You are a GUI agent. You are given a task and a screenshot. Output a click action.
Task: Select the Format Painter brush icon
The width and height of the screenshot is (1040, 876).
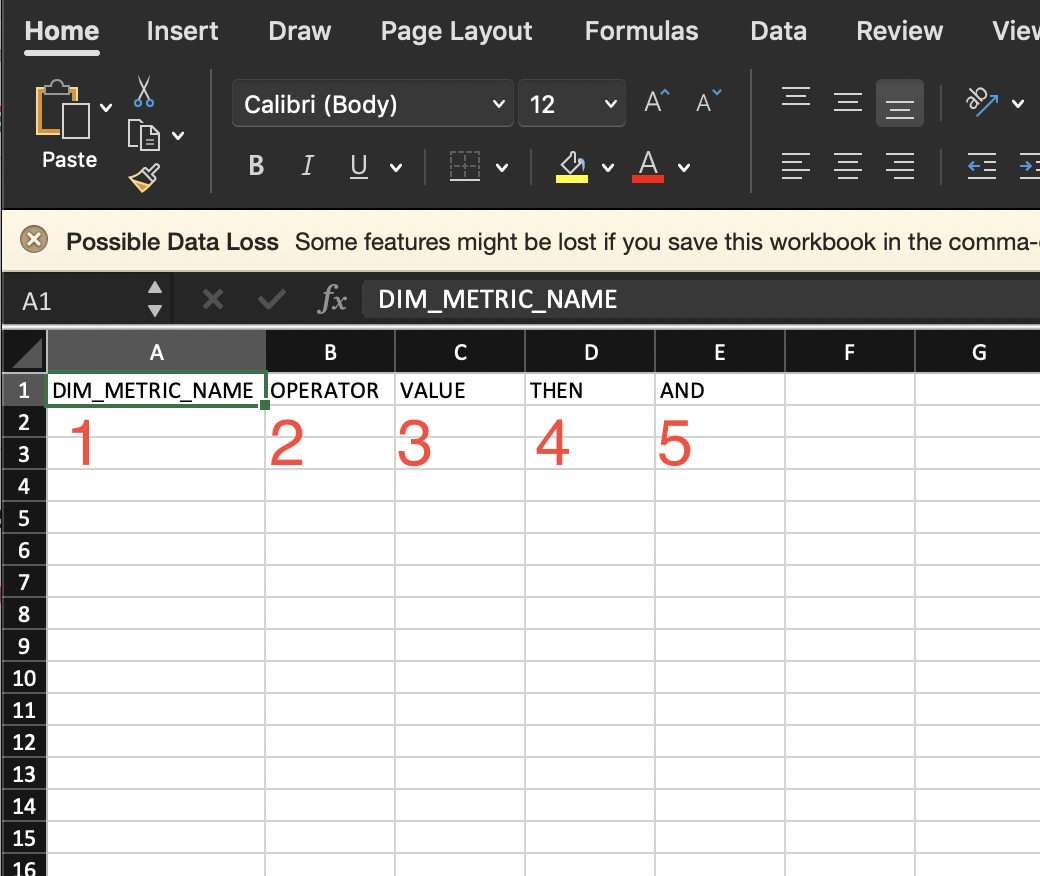pyautogui.click(x=143, y=177)
